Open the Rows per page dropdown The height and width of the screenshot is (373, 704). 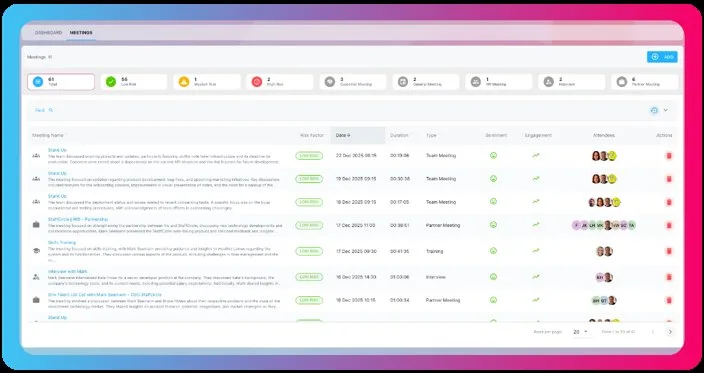580,332
